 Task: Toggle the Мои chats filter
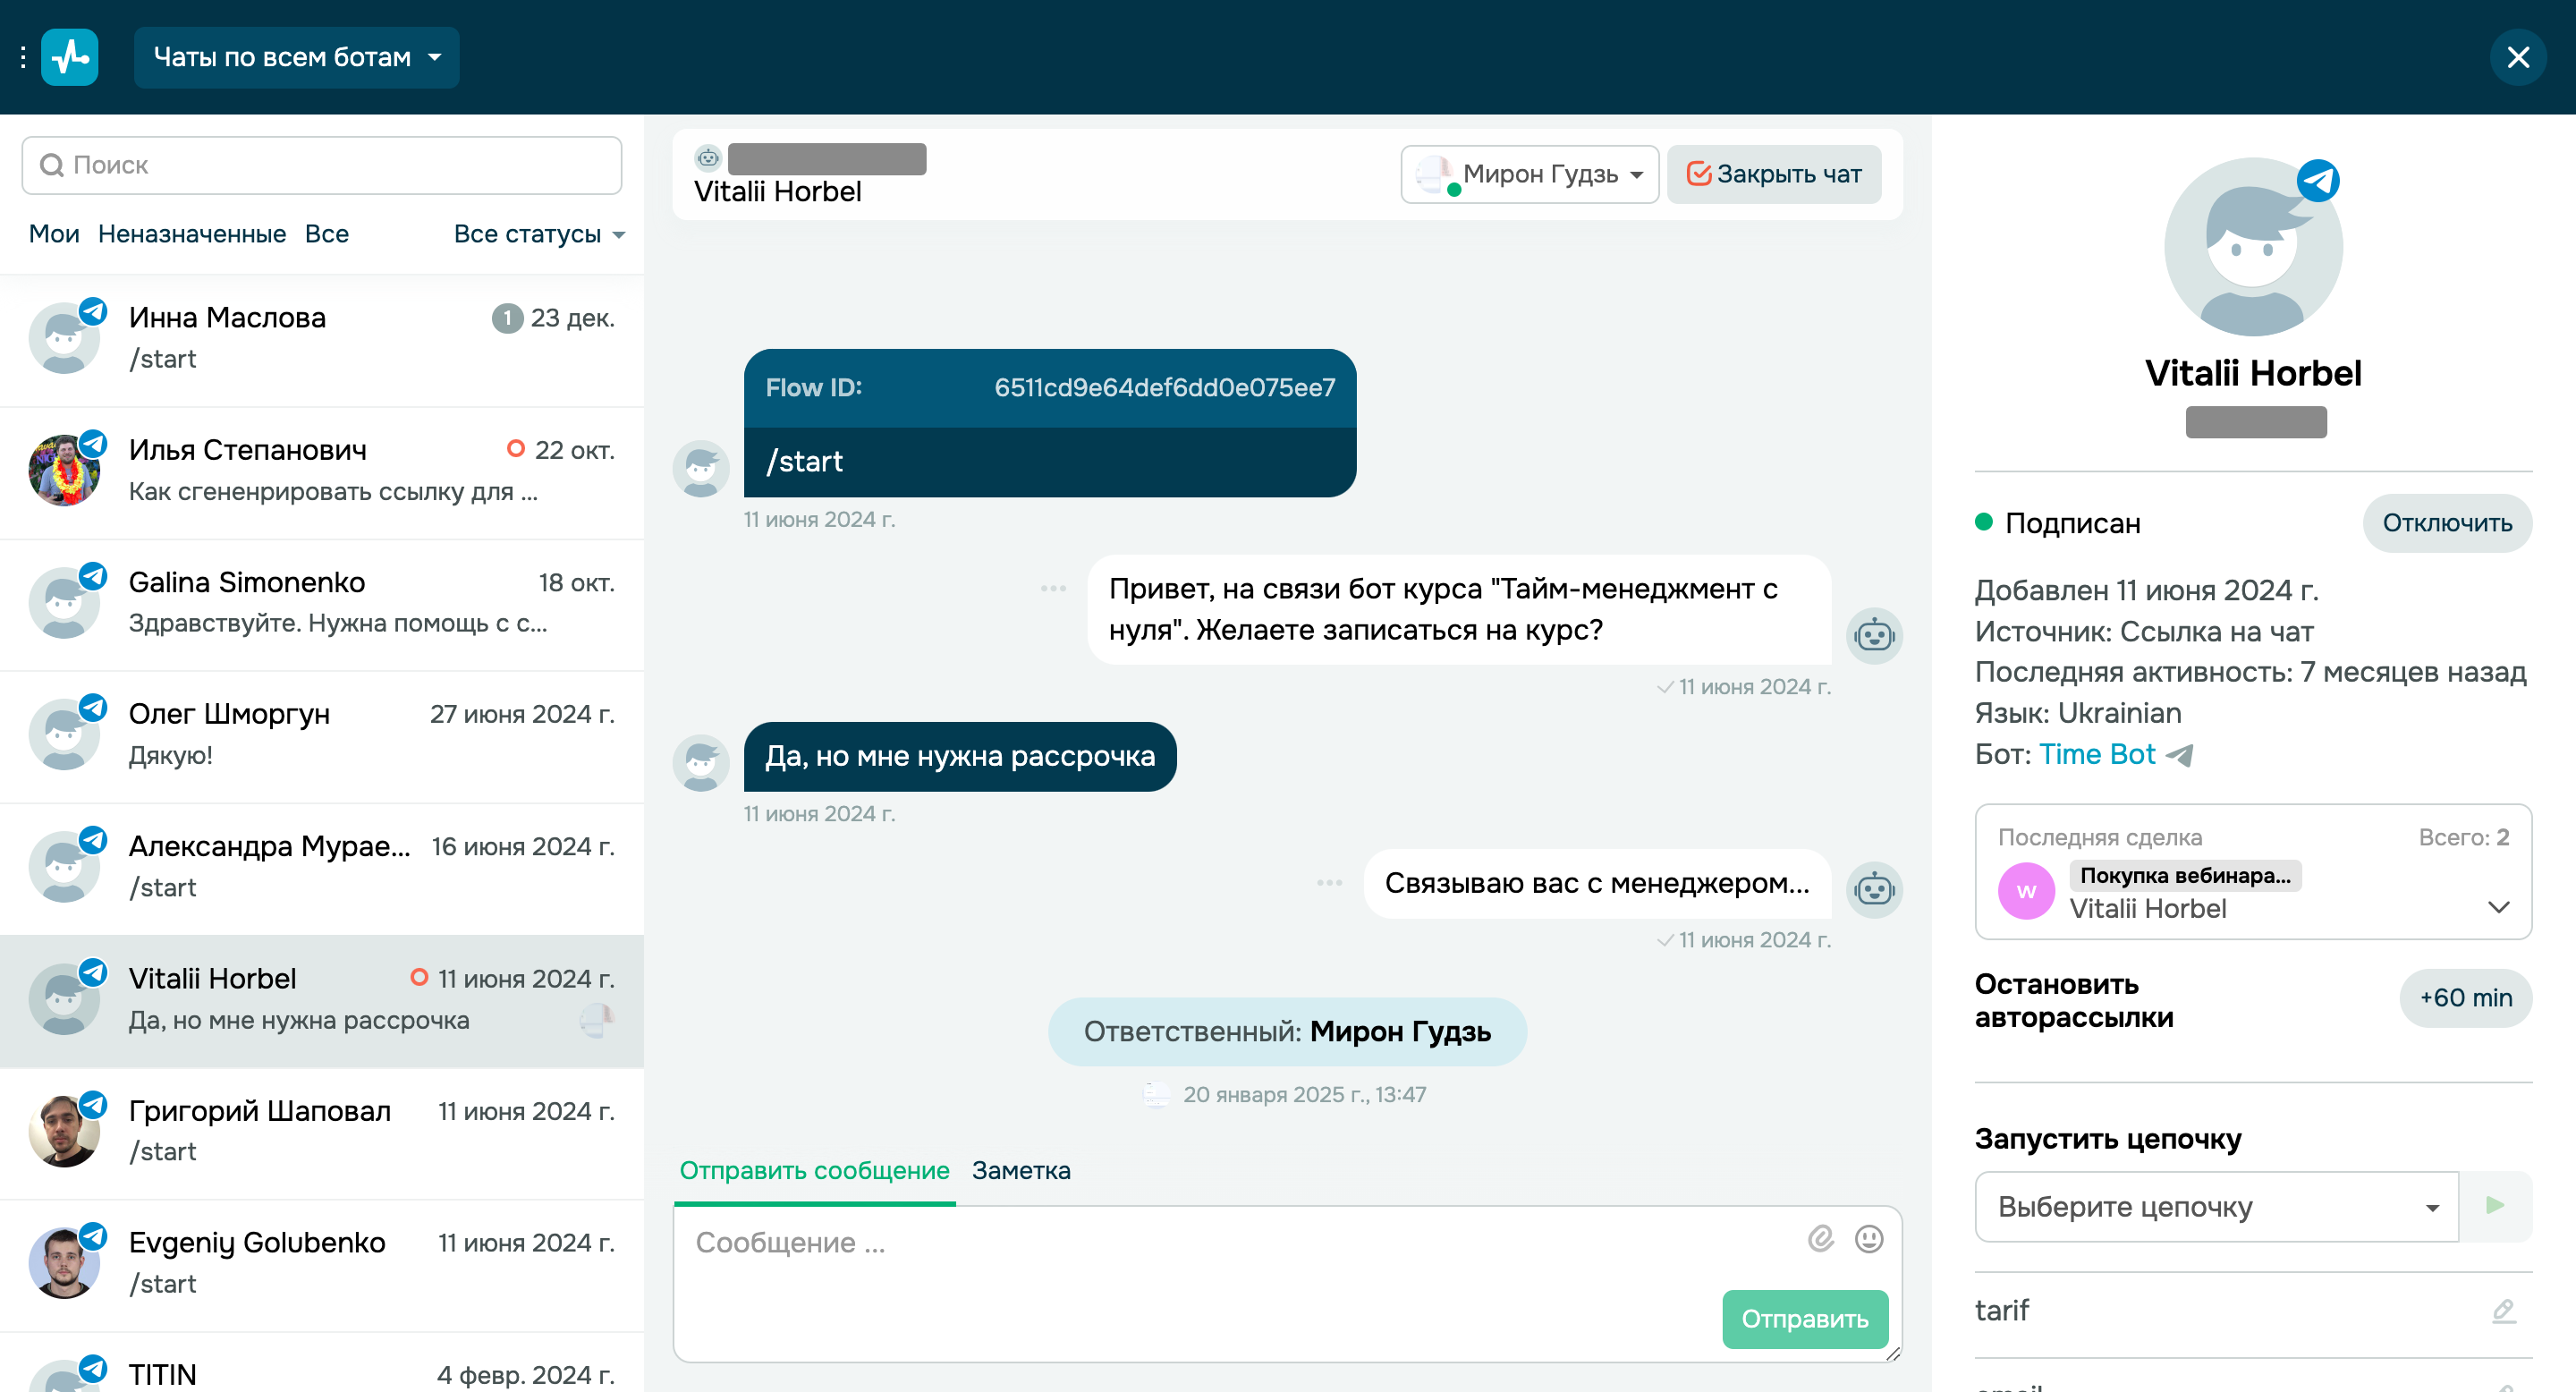(x=53, y=233)
